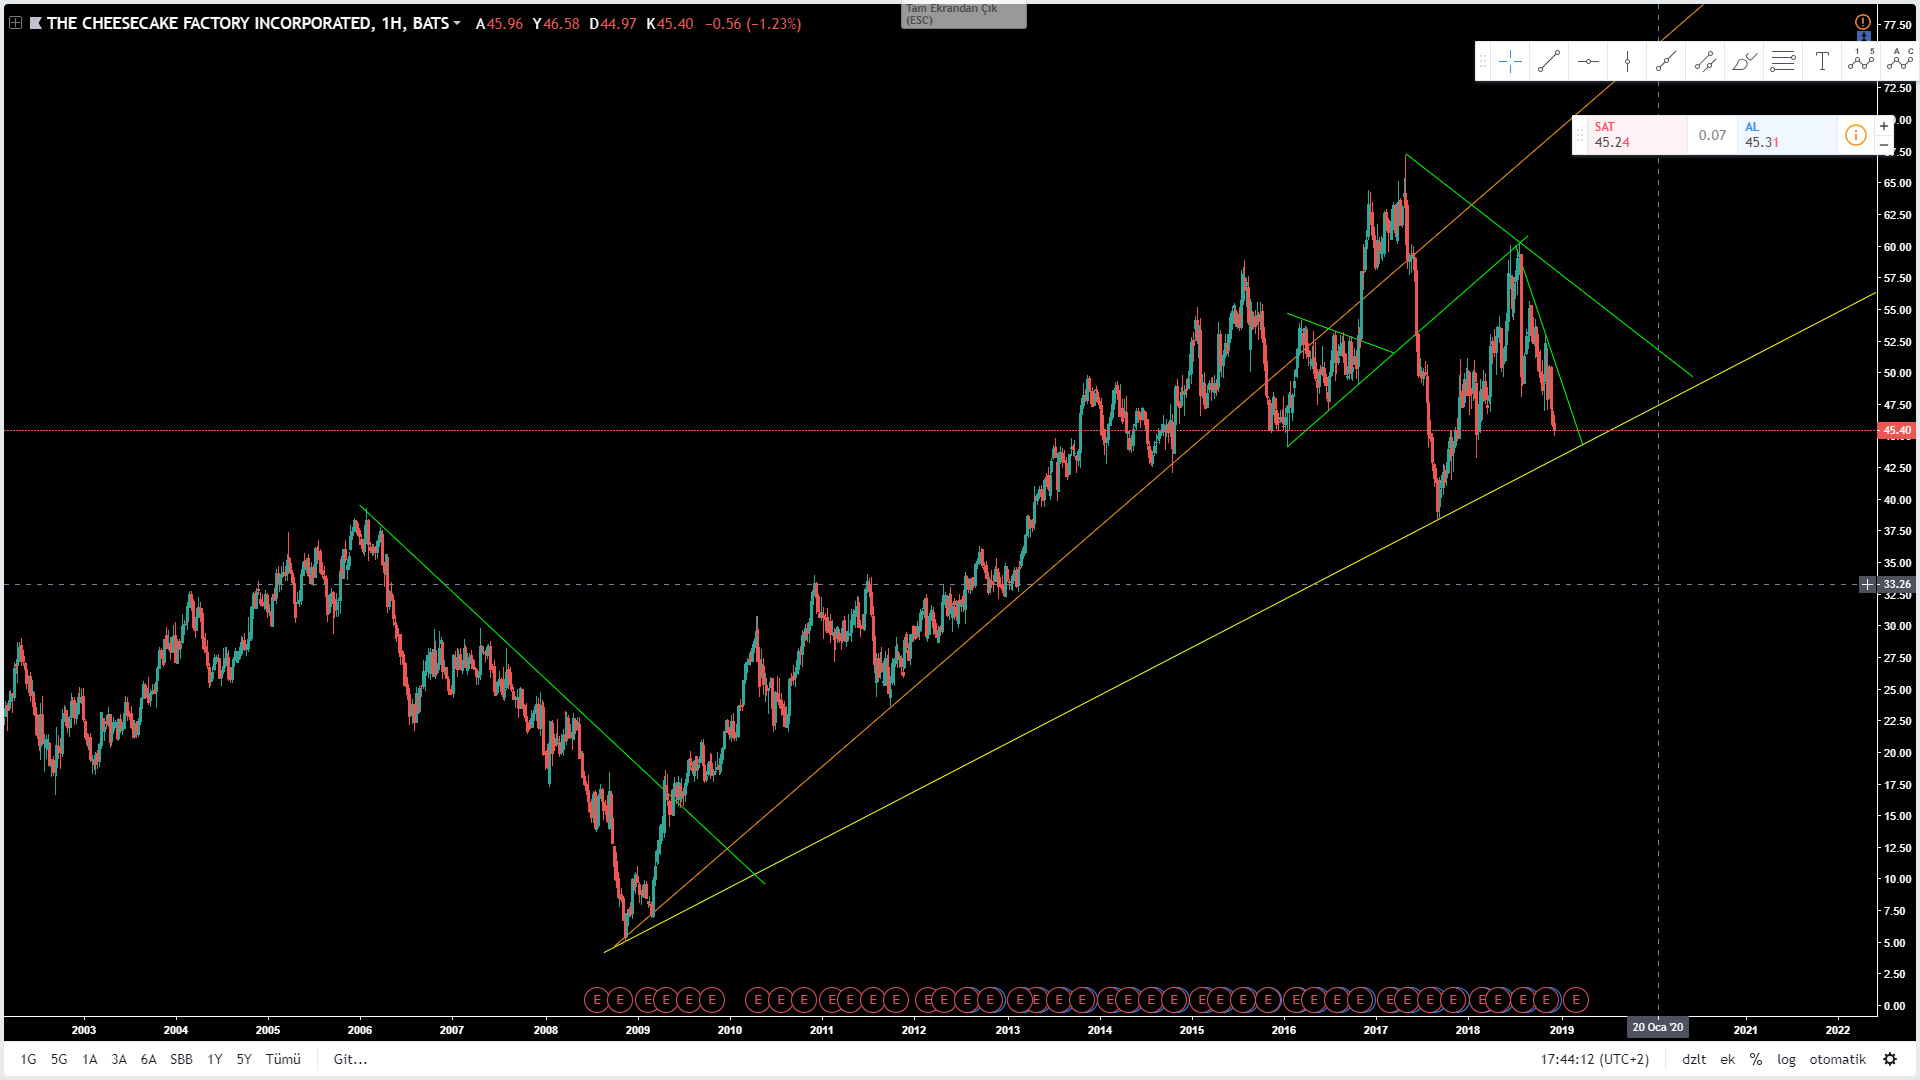Open chart settings gear icon

tap(1890, 1059)
